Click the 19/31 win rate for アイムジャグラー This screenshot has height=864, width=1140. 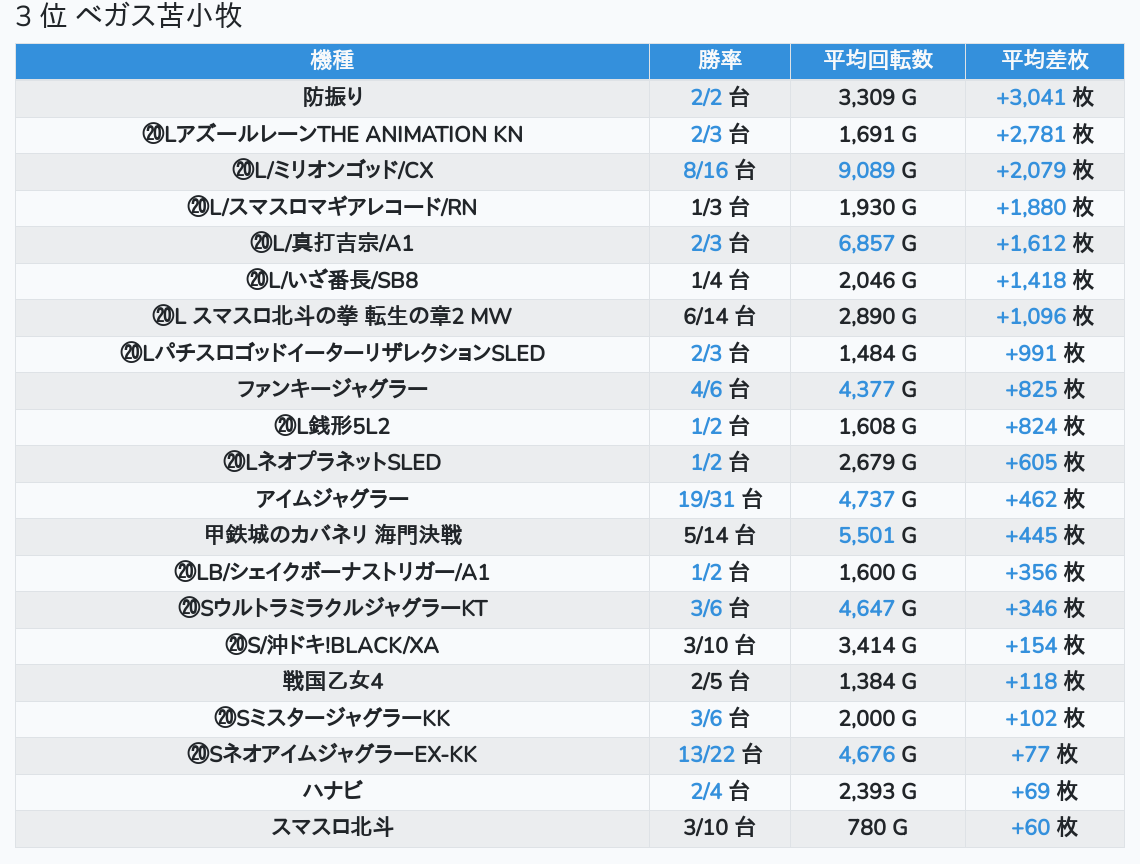tap(706, 499)
